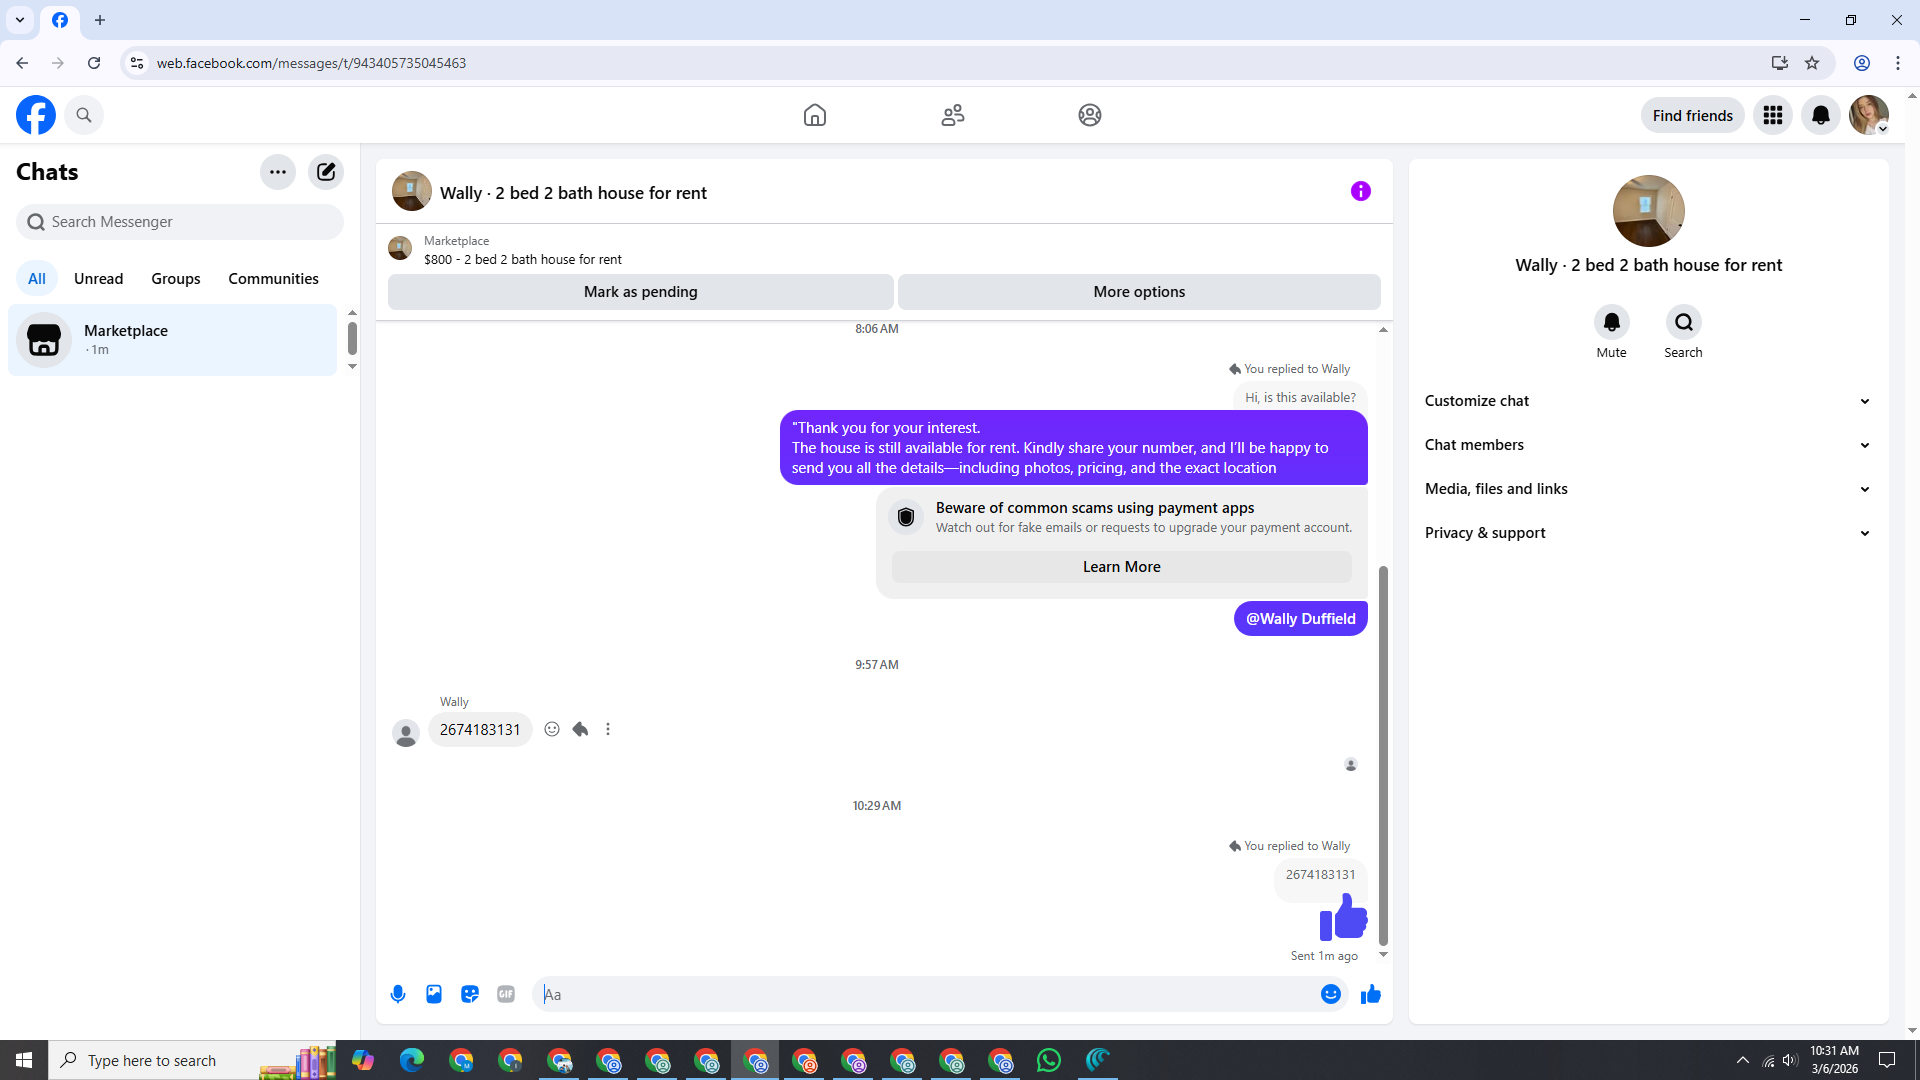1920x1080 pixels.
Task: Reply to Wally's phone number message
Action: [580, 729]
